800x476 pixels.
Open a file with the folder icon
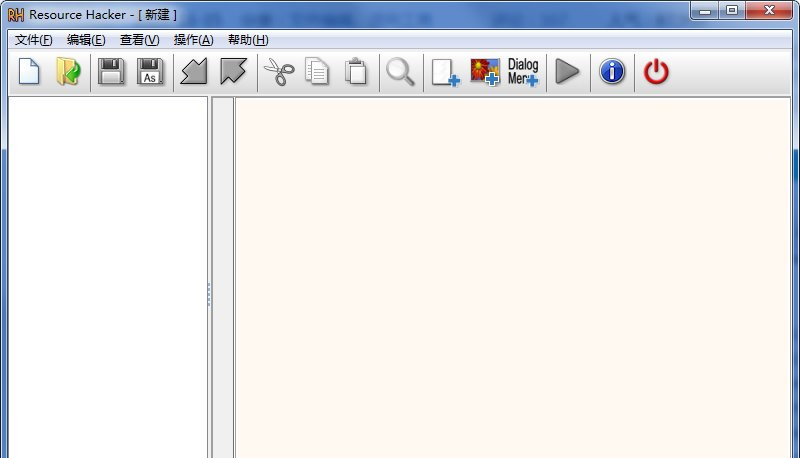pos(68,72)
